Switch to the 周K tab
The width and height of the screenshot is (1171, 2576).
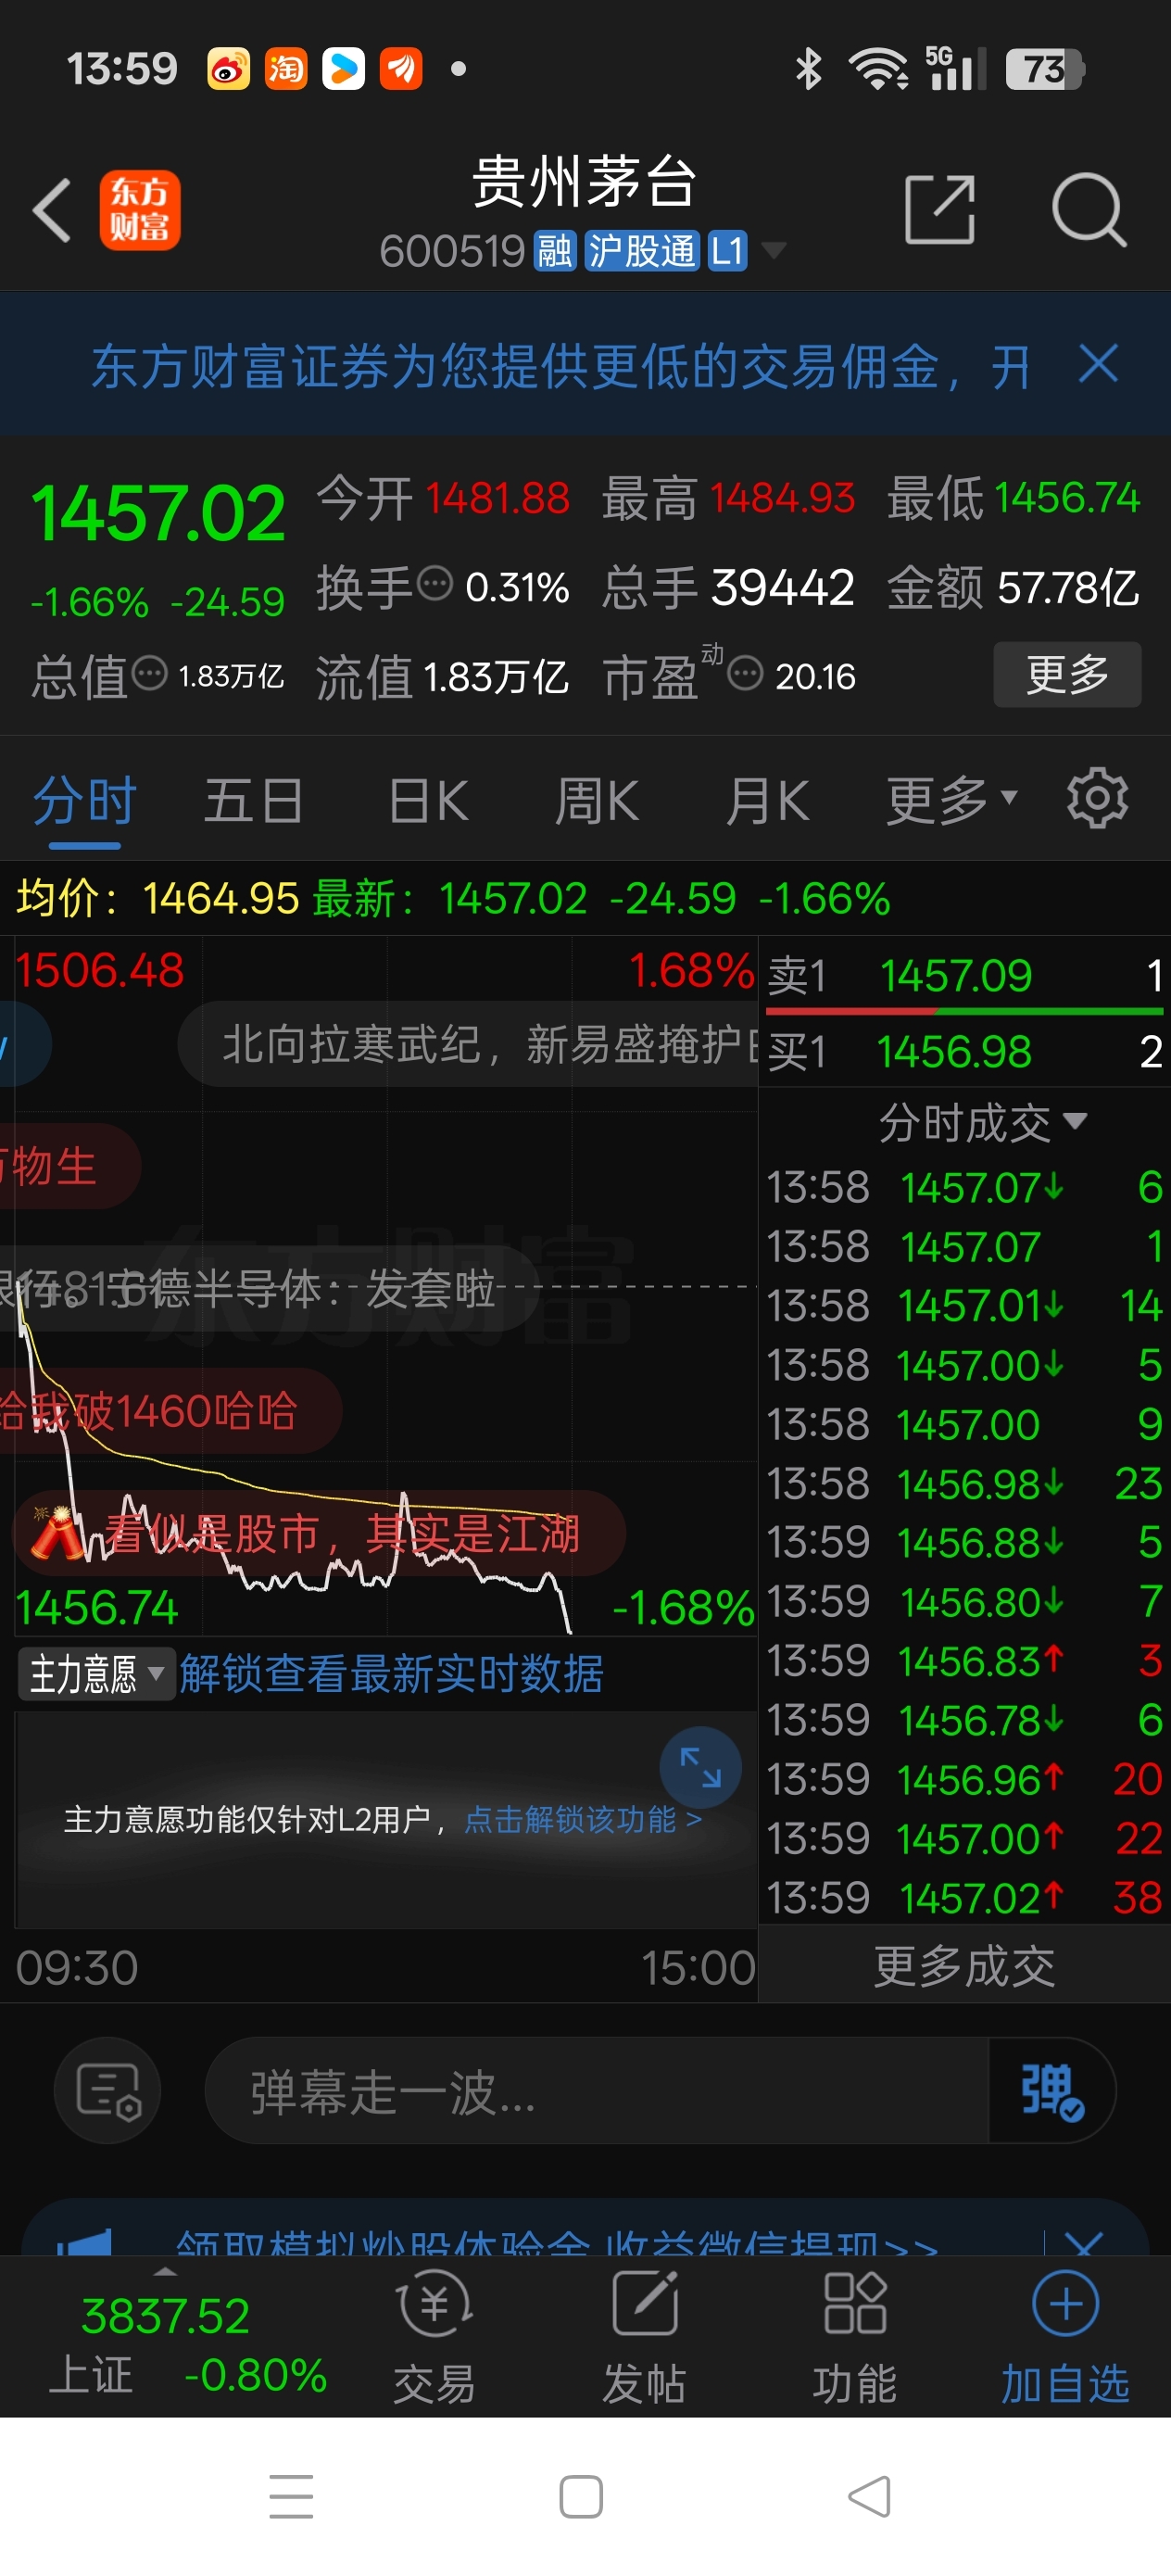tap(597, 802)
